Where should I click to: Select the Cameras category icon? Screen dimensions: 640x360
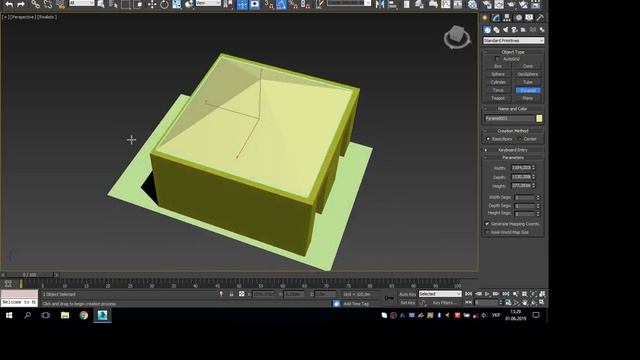[x=514, y=30]
